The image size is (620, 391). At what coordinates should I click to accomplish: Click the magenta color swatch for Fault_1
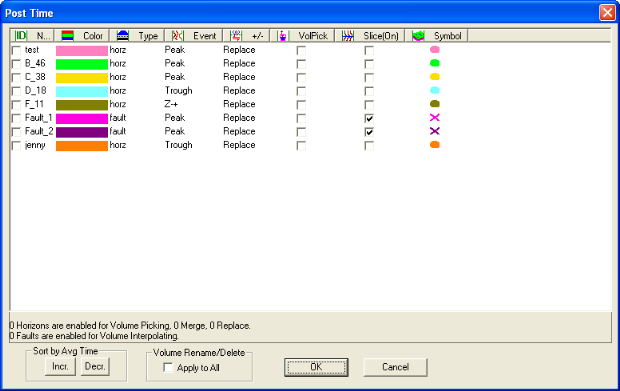(x=82, y=118)
